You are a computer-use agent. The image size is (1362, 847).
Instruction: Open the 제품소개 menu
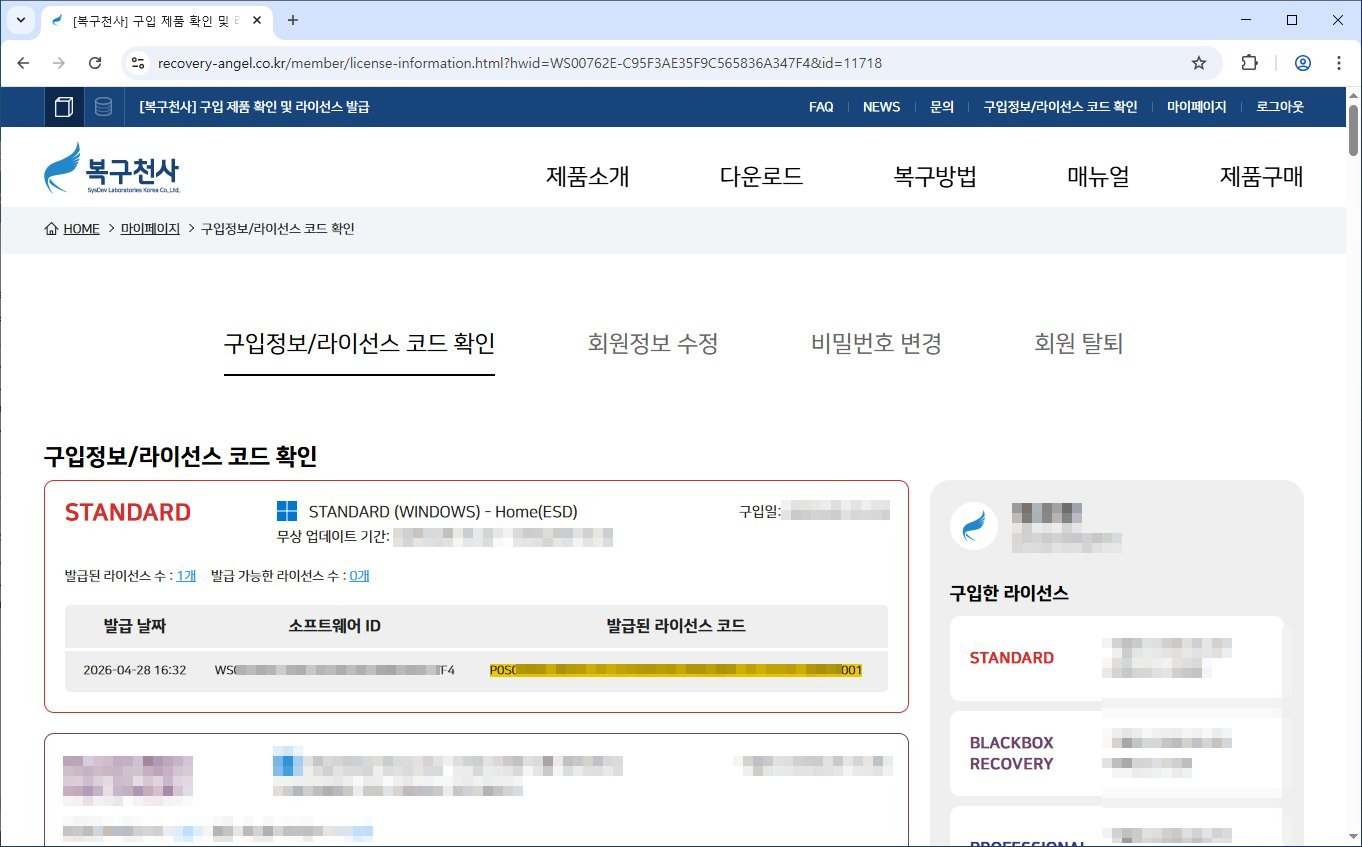click(x=587, y=177)
